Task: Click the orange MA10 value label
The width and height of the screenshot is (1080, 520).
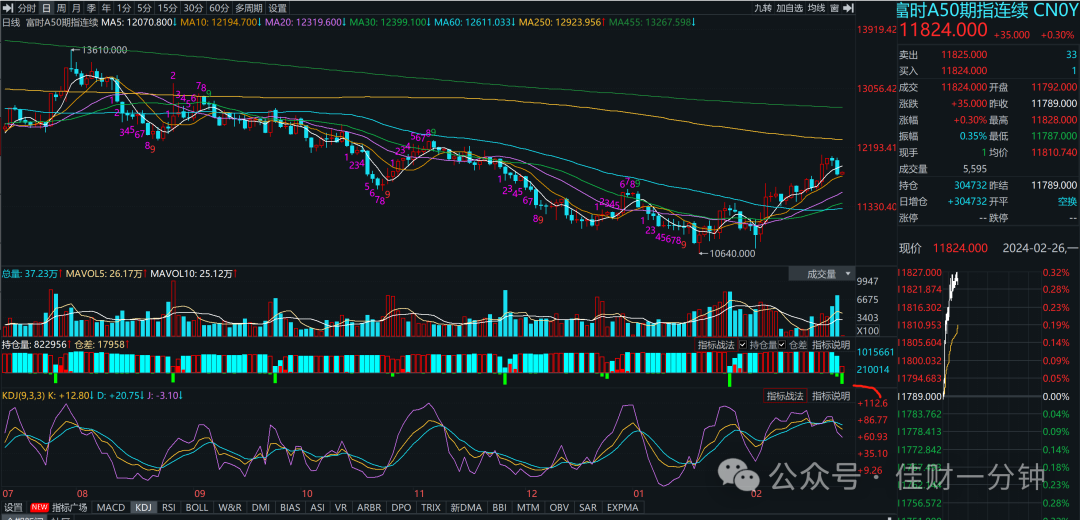Action: pyautogui.click(x=220, y=23)
